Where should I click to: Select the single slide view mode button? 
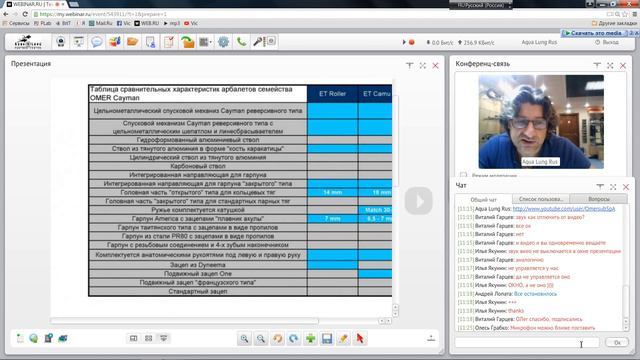point(133,338)
